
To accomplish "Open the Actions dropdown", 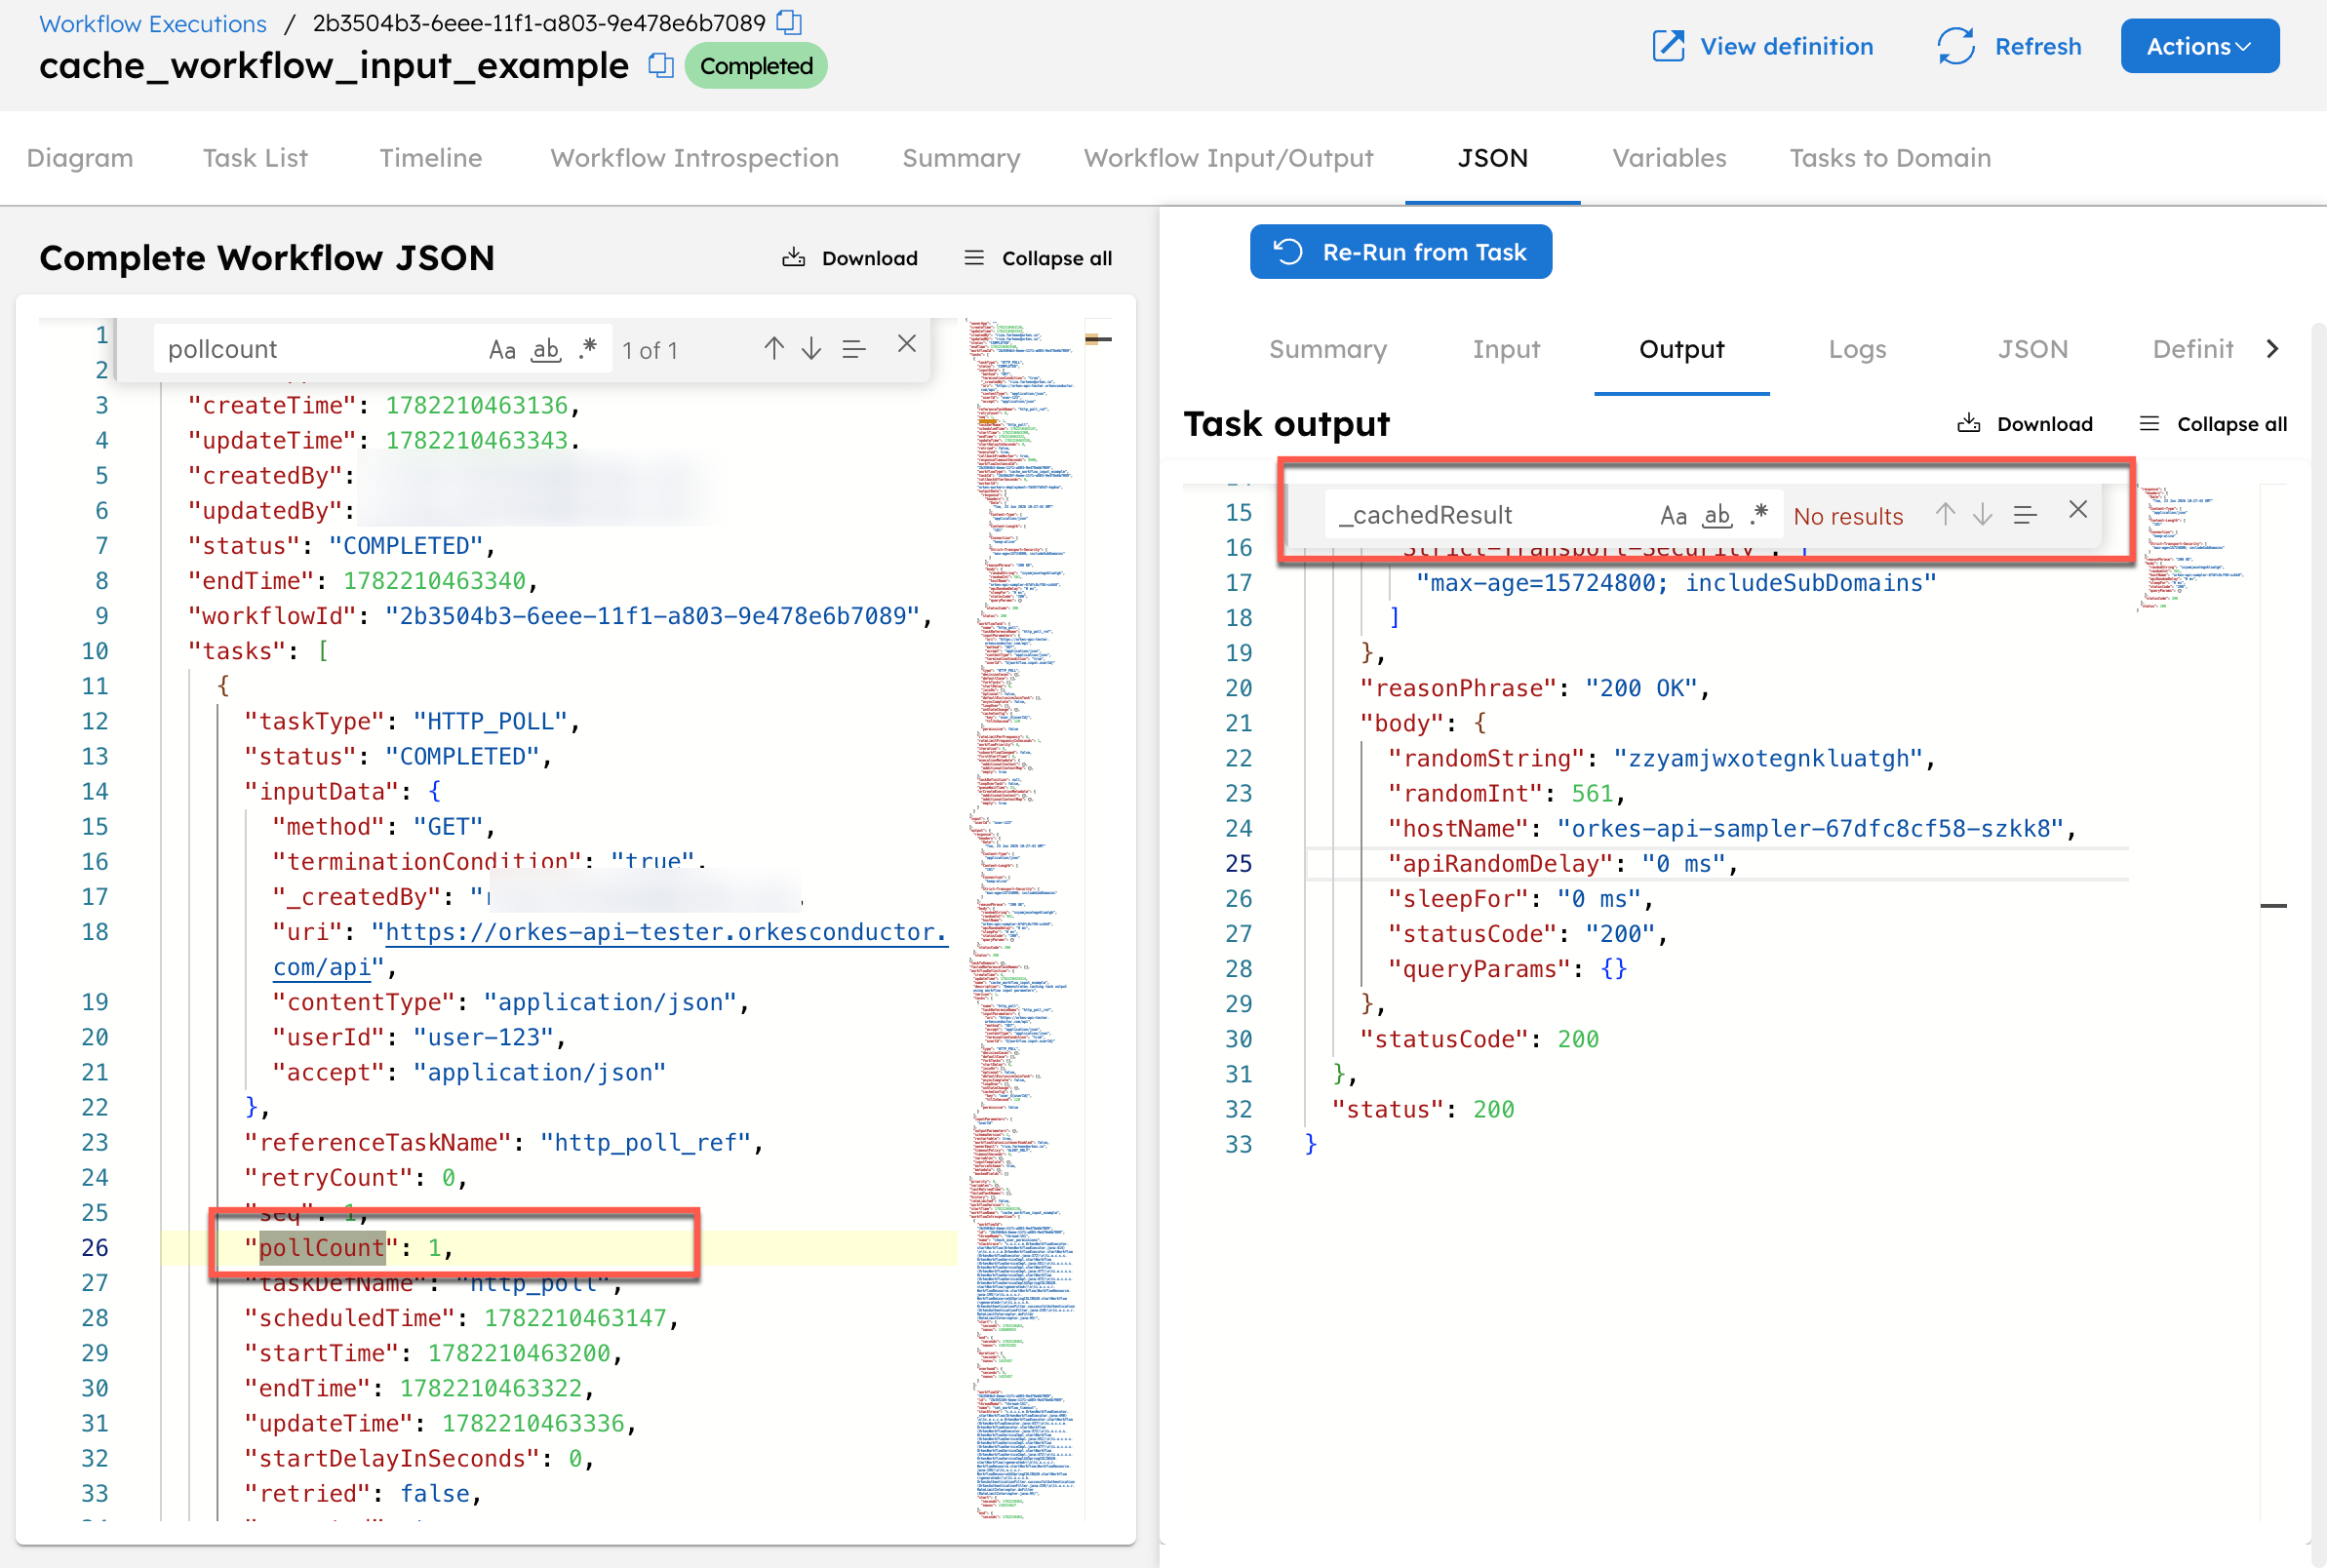I will point(2199,46).
